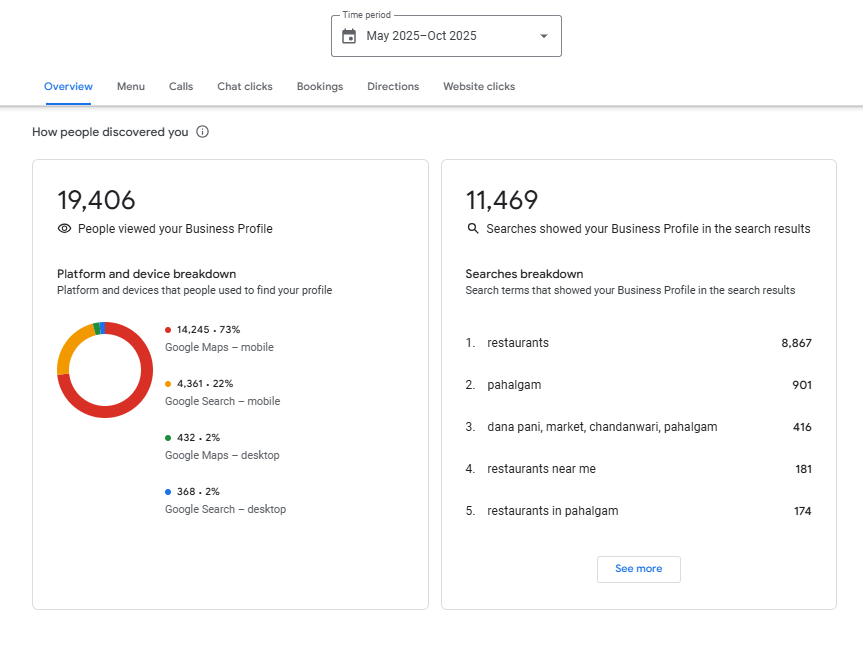Click the red Google Maps mobile legend dot

[x=168, y=330]
